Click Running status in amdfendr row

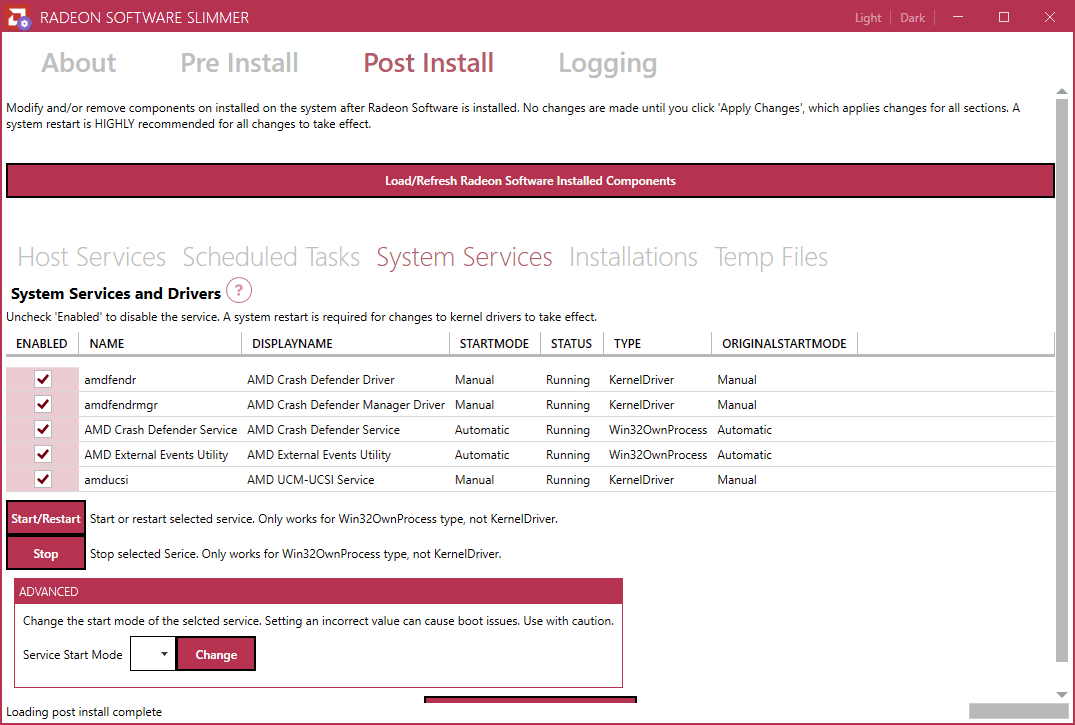[x=568, y=379]
